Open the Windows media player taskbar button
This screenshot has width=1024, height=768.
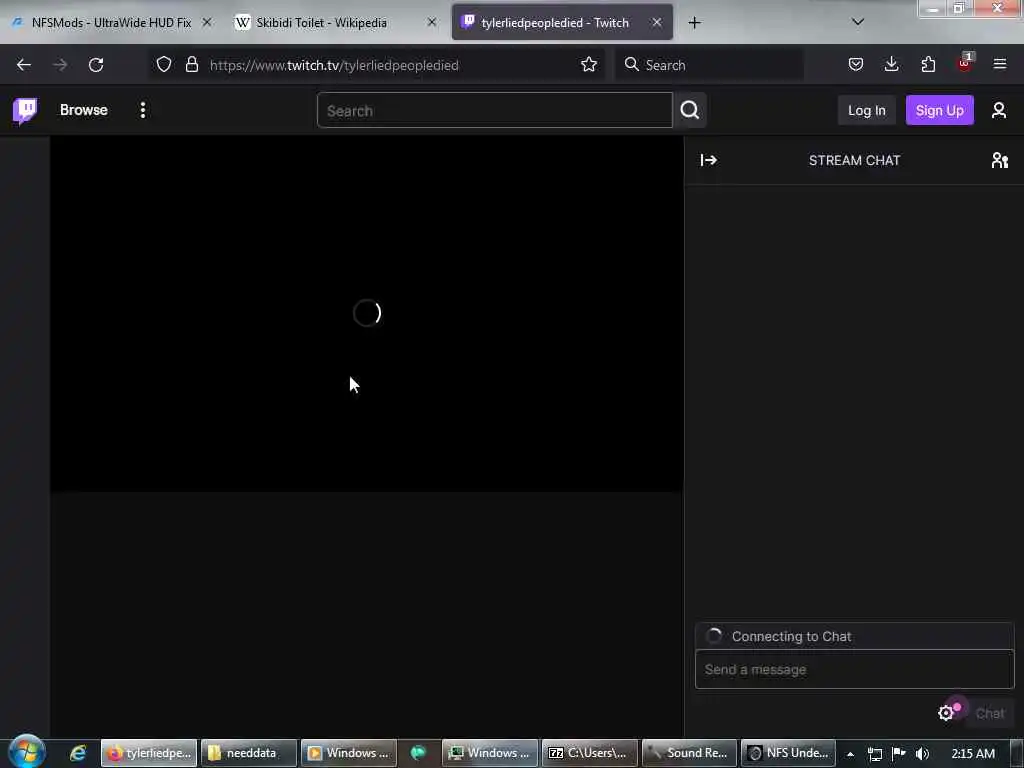click(x=349, y=753)
